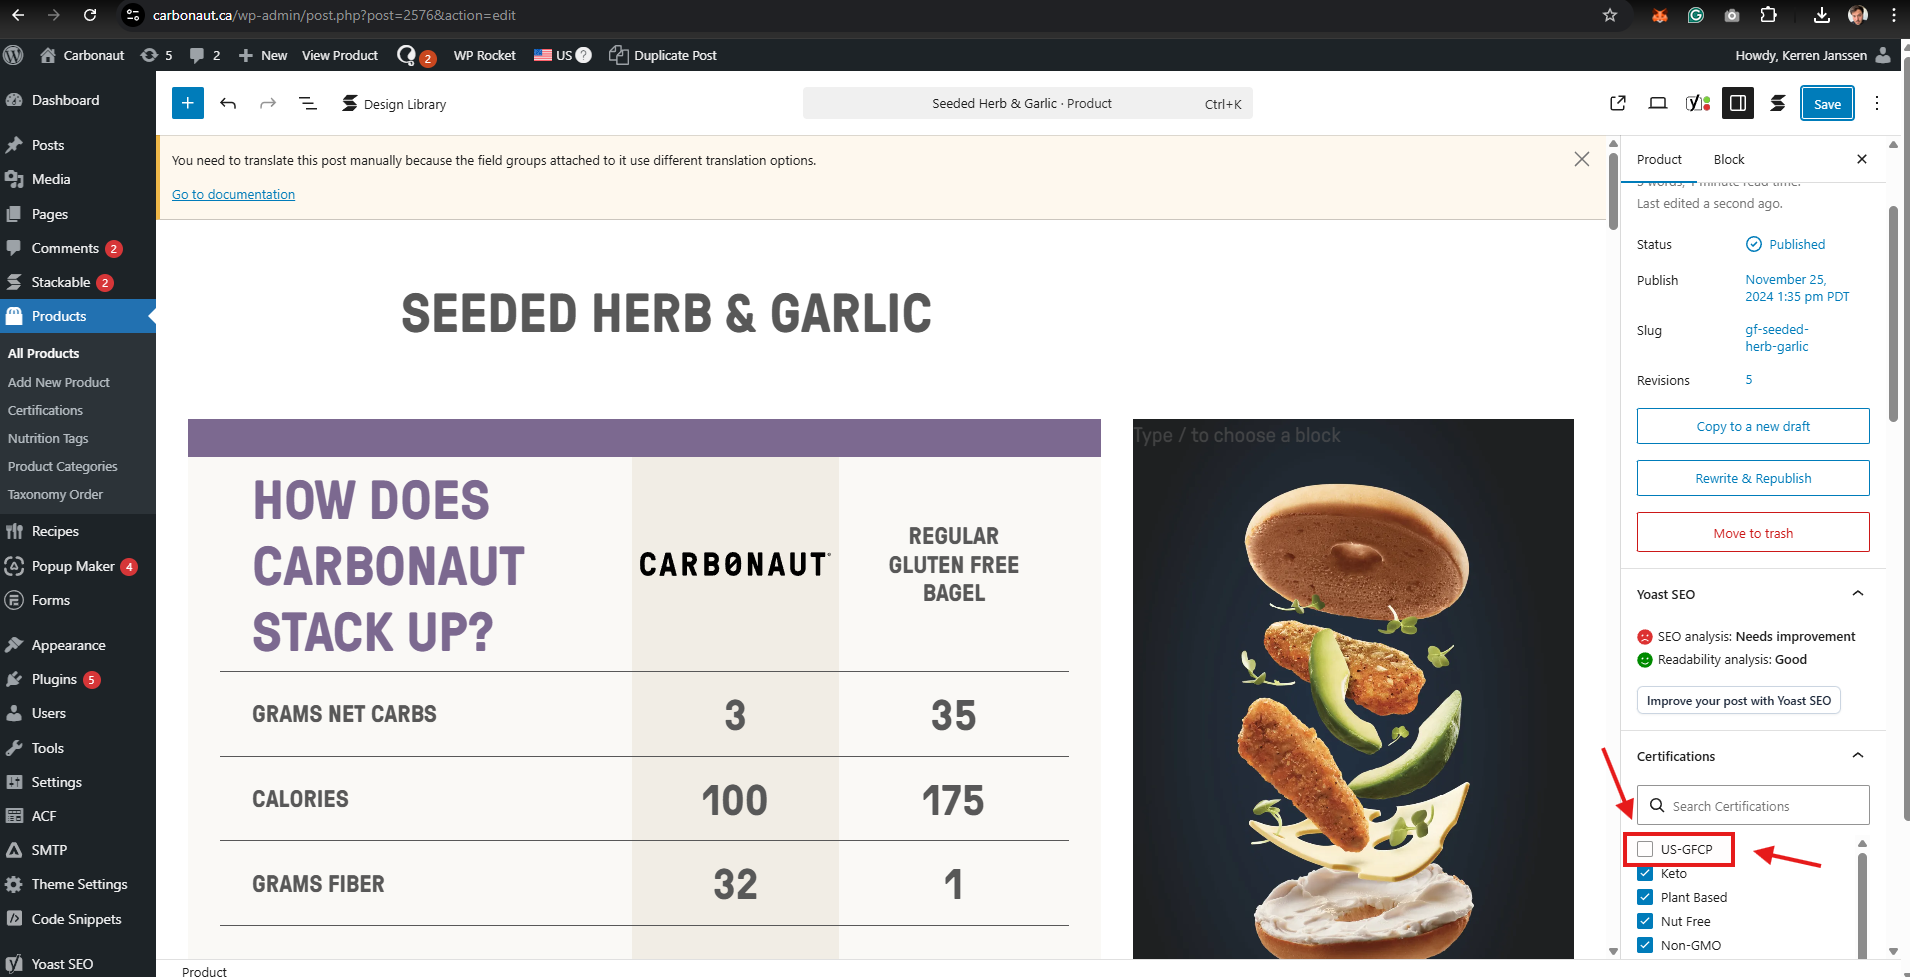This screenshot has height=977, width=1910.
Task: Open the document overview list icon
Action: [308, 103]
